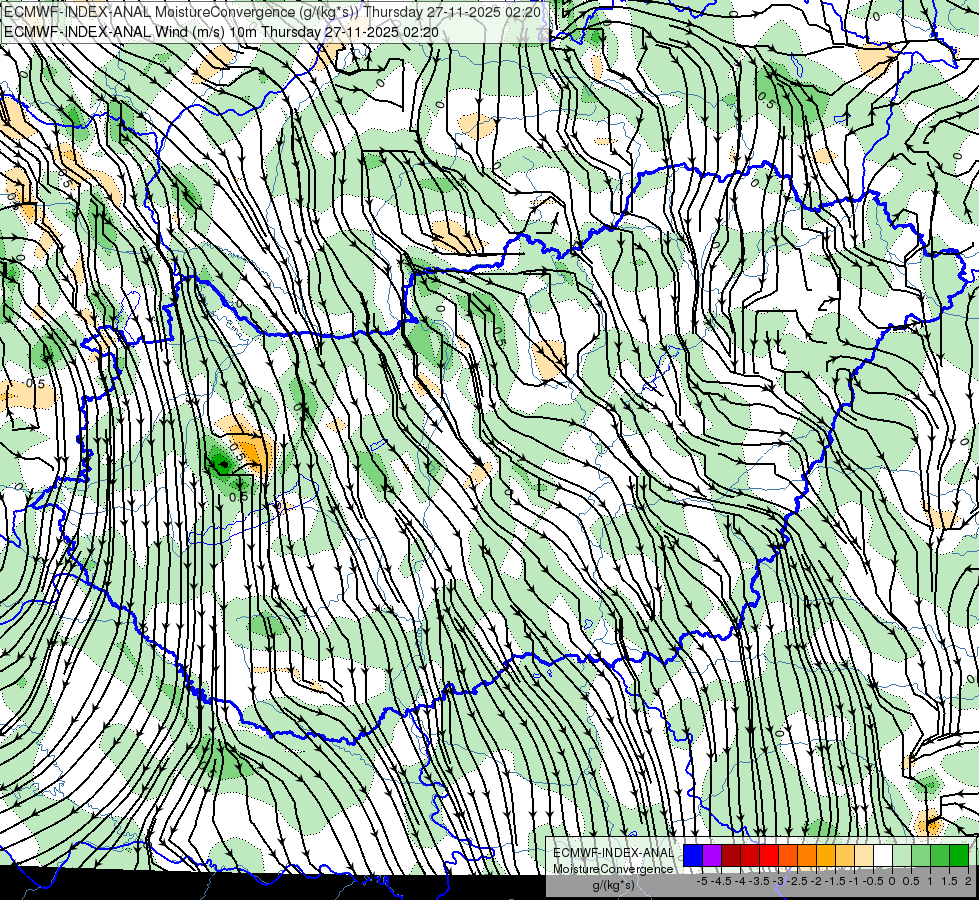Click the purple legend color swatch
The image size is (979, 900).
[x=712, y=856]
